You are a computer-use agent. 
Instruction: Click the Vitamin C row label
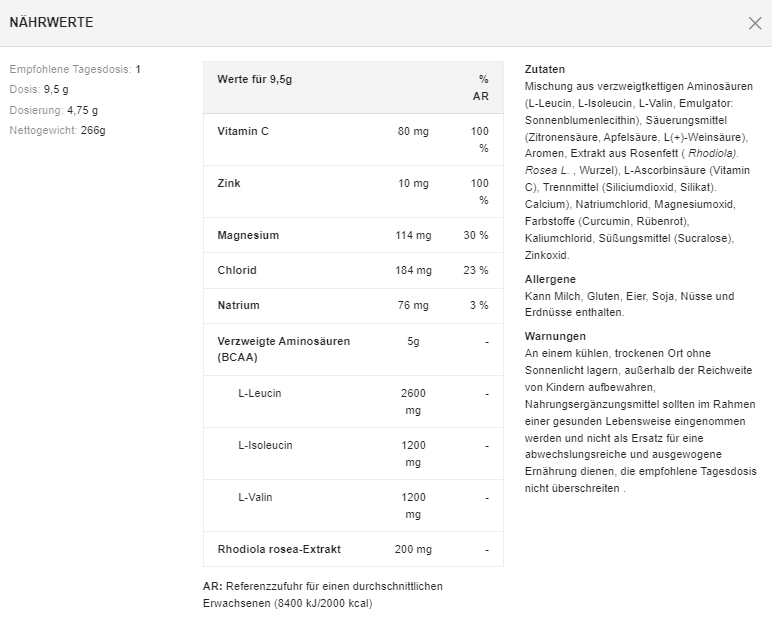pyautogui.click(x=243, y=131)
